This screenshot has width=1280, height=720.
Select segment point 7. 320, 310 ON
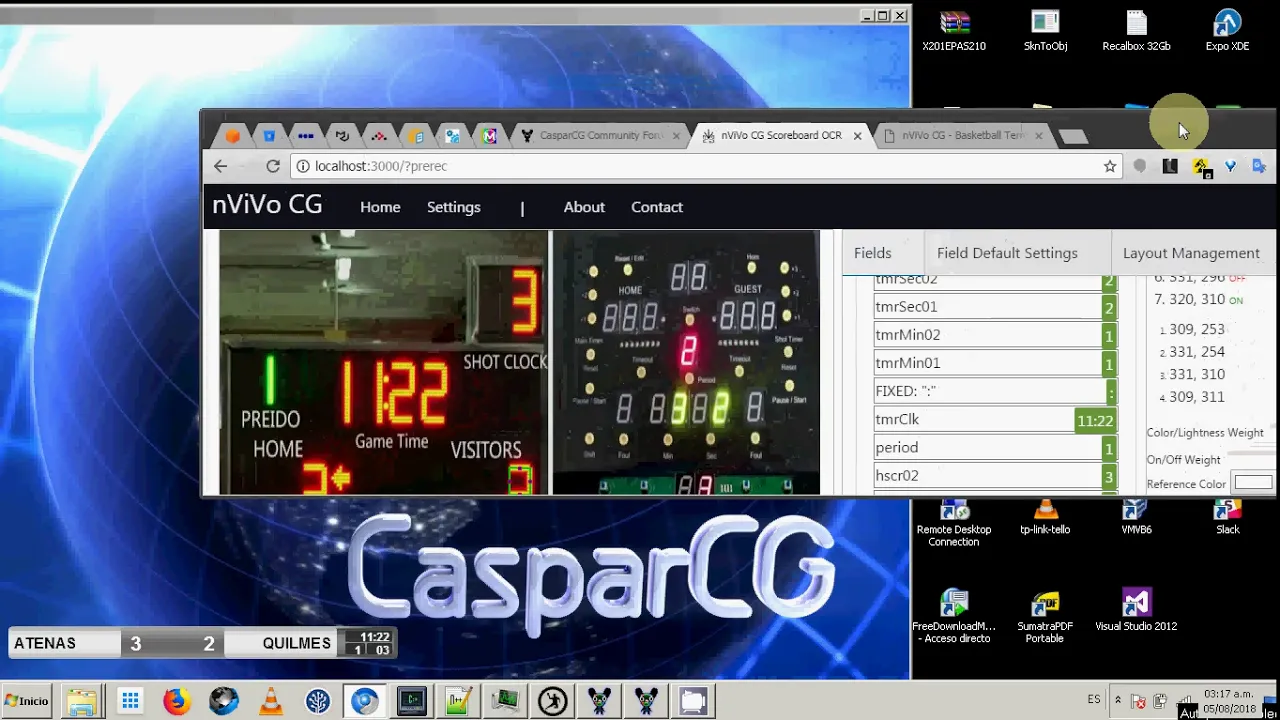[x=1198, y=299]
